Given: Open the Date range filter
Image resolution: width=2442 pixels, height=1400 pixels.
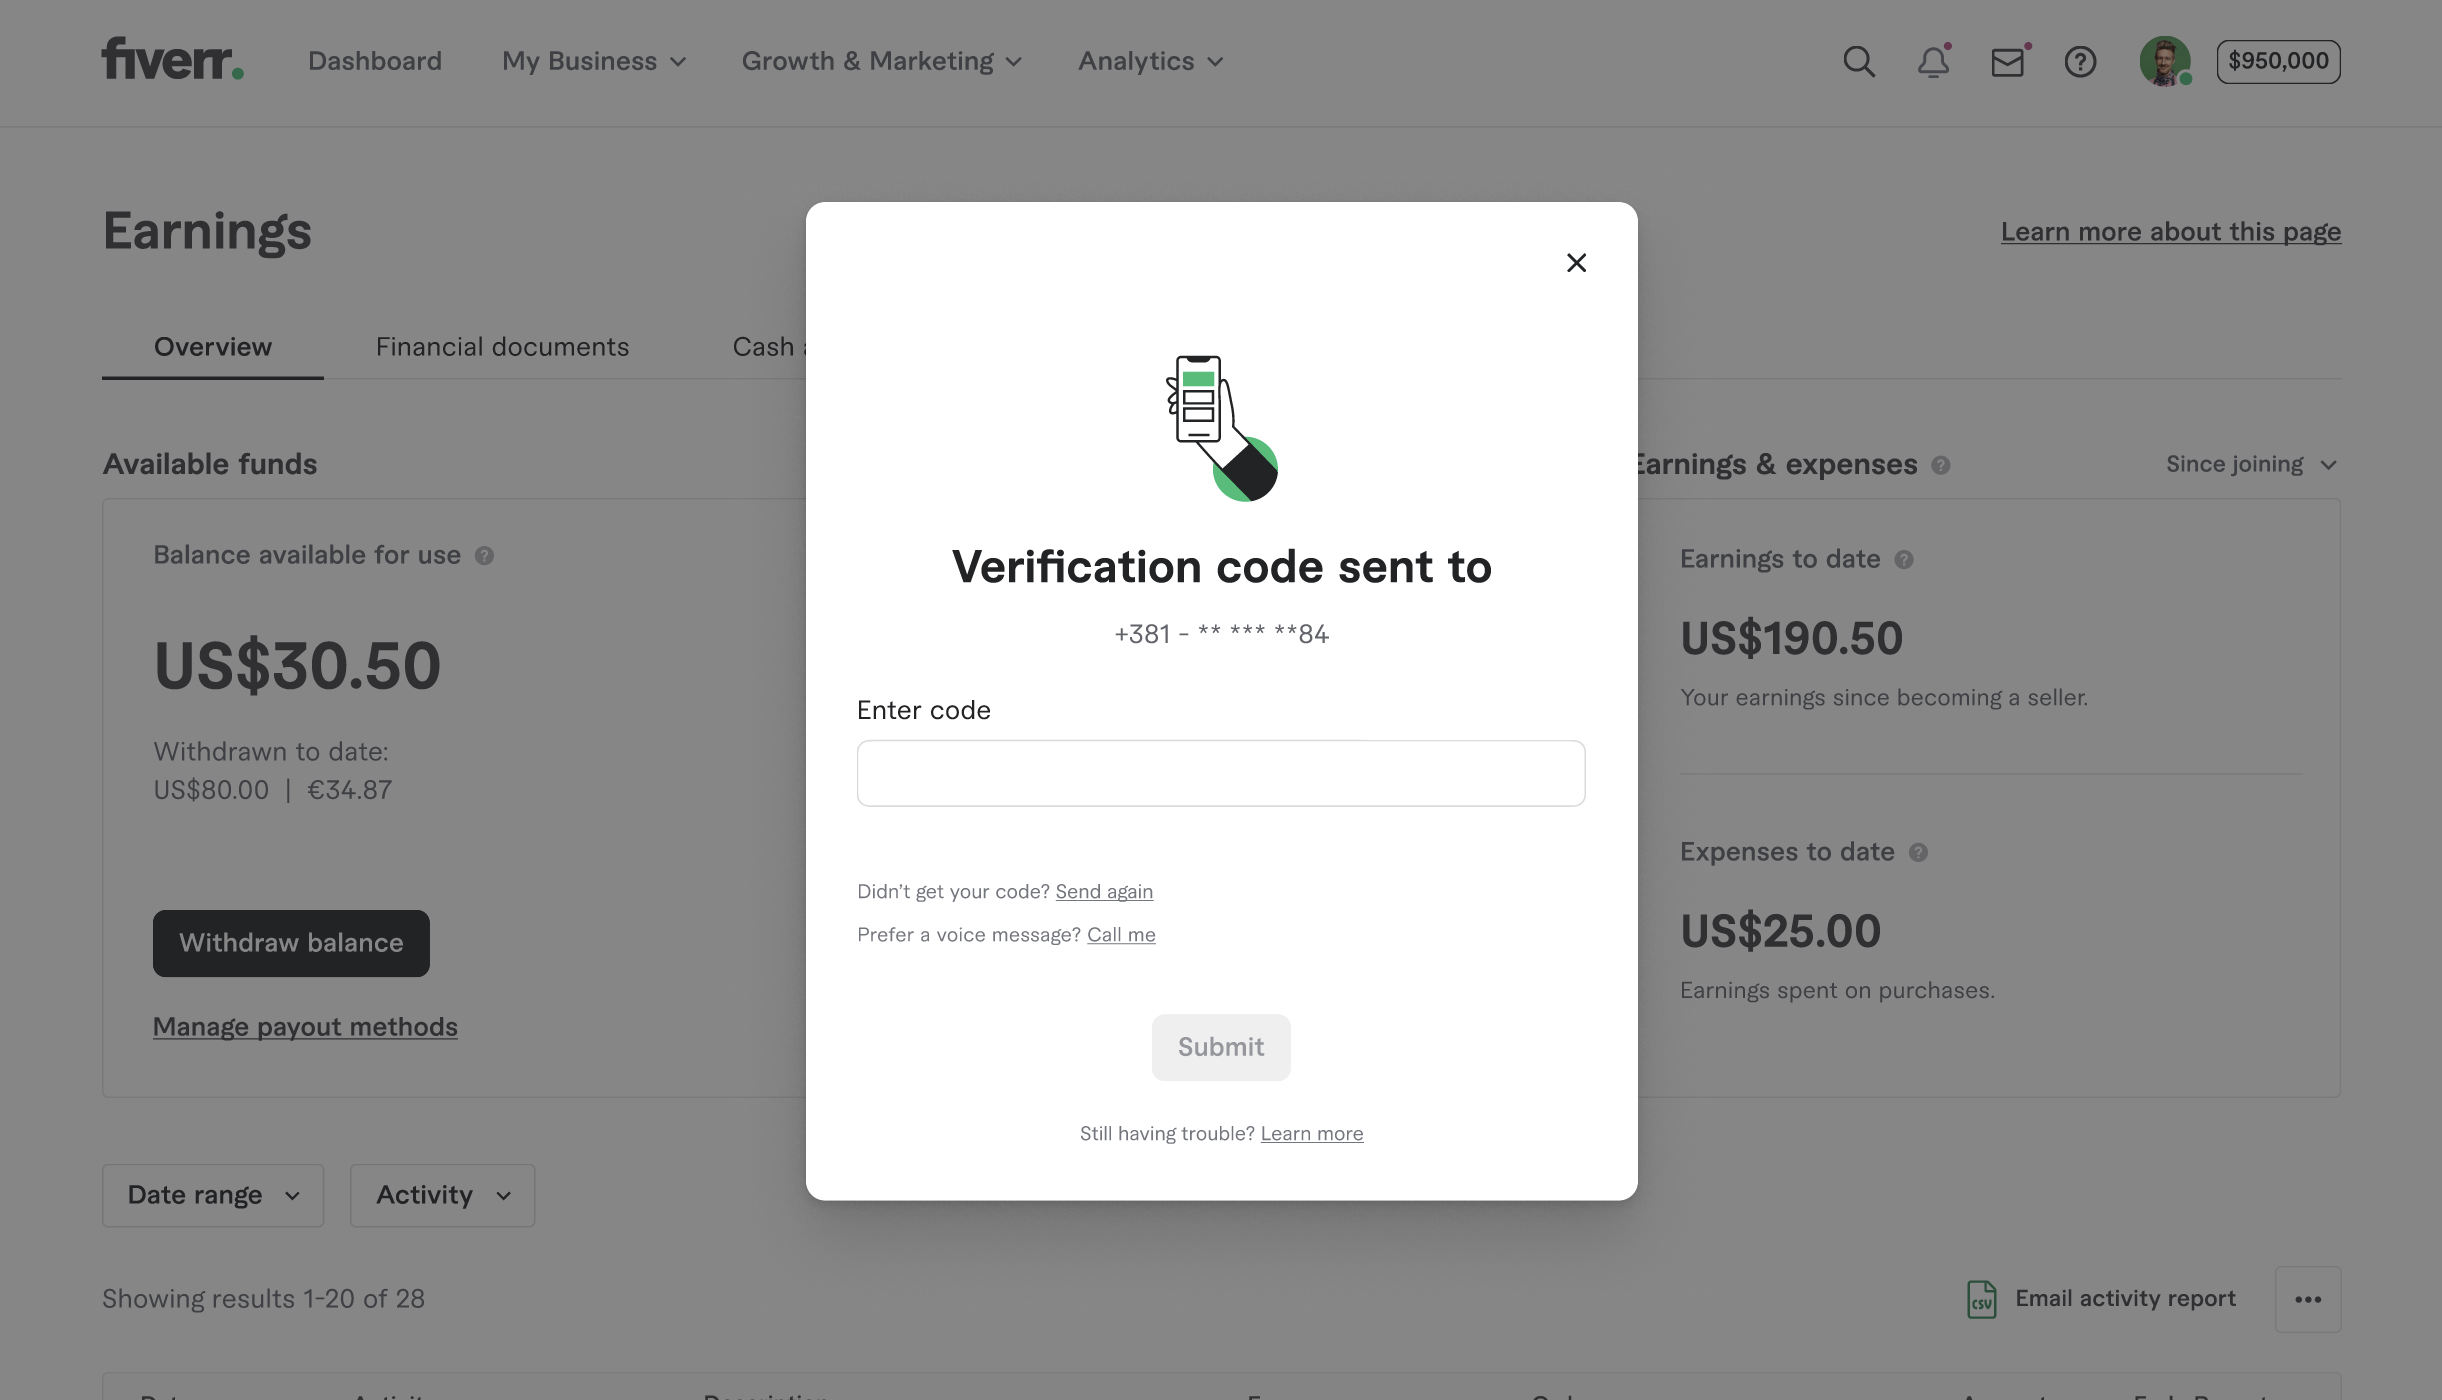Looking at the screenshot, I should (x=213, y=1195).
